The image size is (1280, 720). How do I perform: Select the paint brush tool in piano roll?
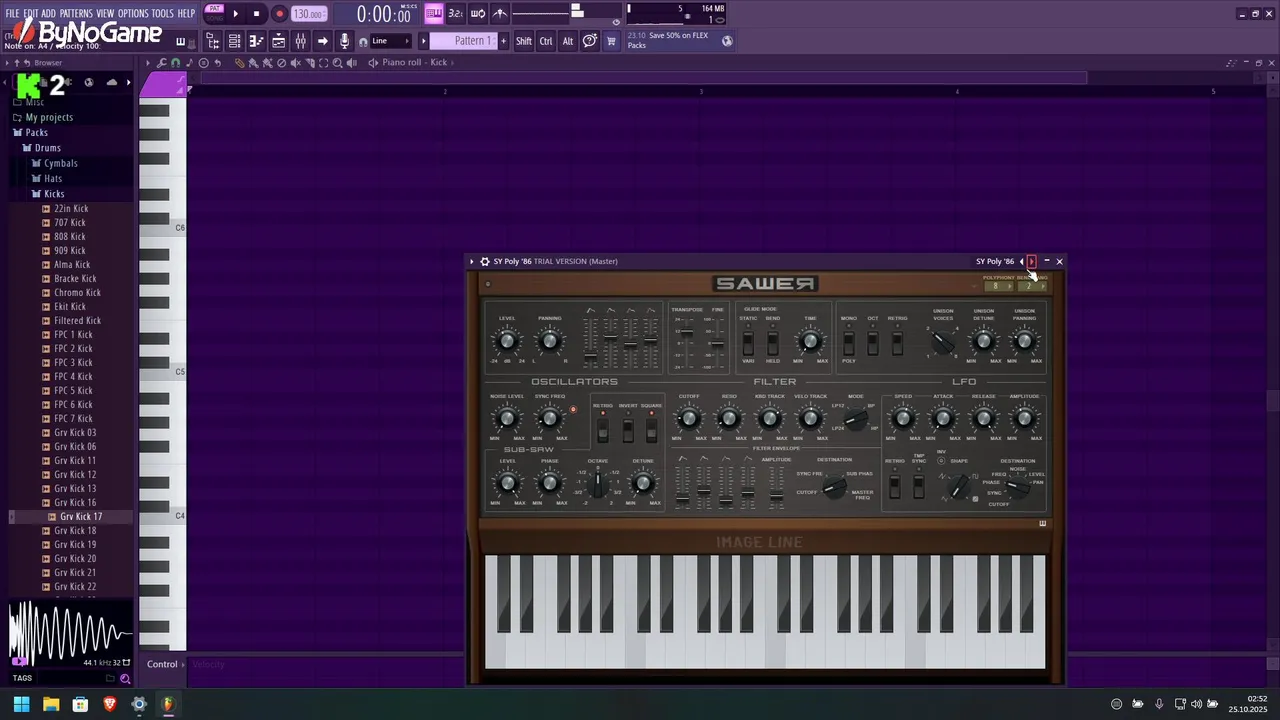(x=253, y=62)
